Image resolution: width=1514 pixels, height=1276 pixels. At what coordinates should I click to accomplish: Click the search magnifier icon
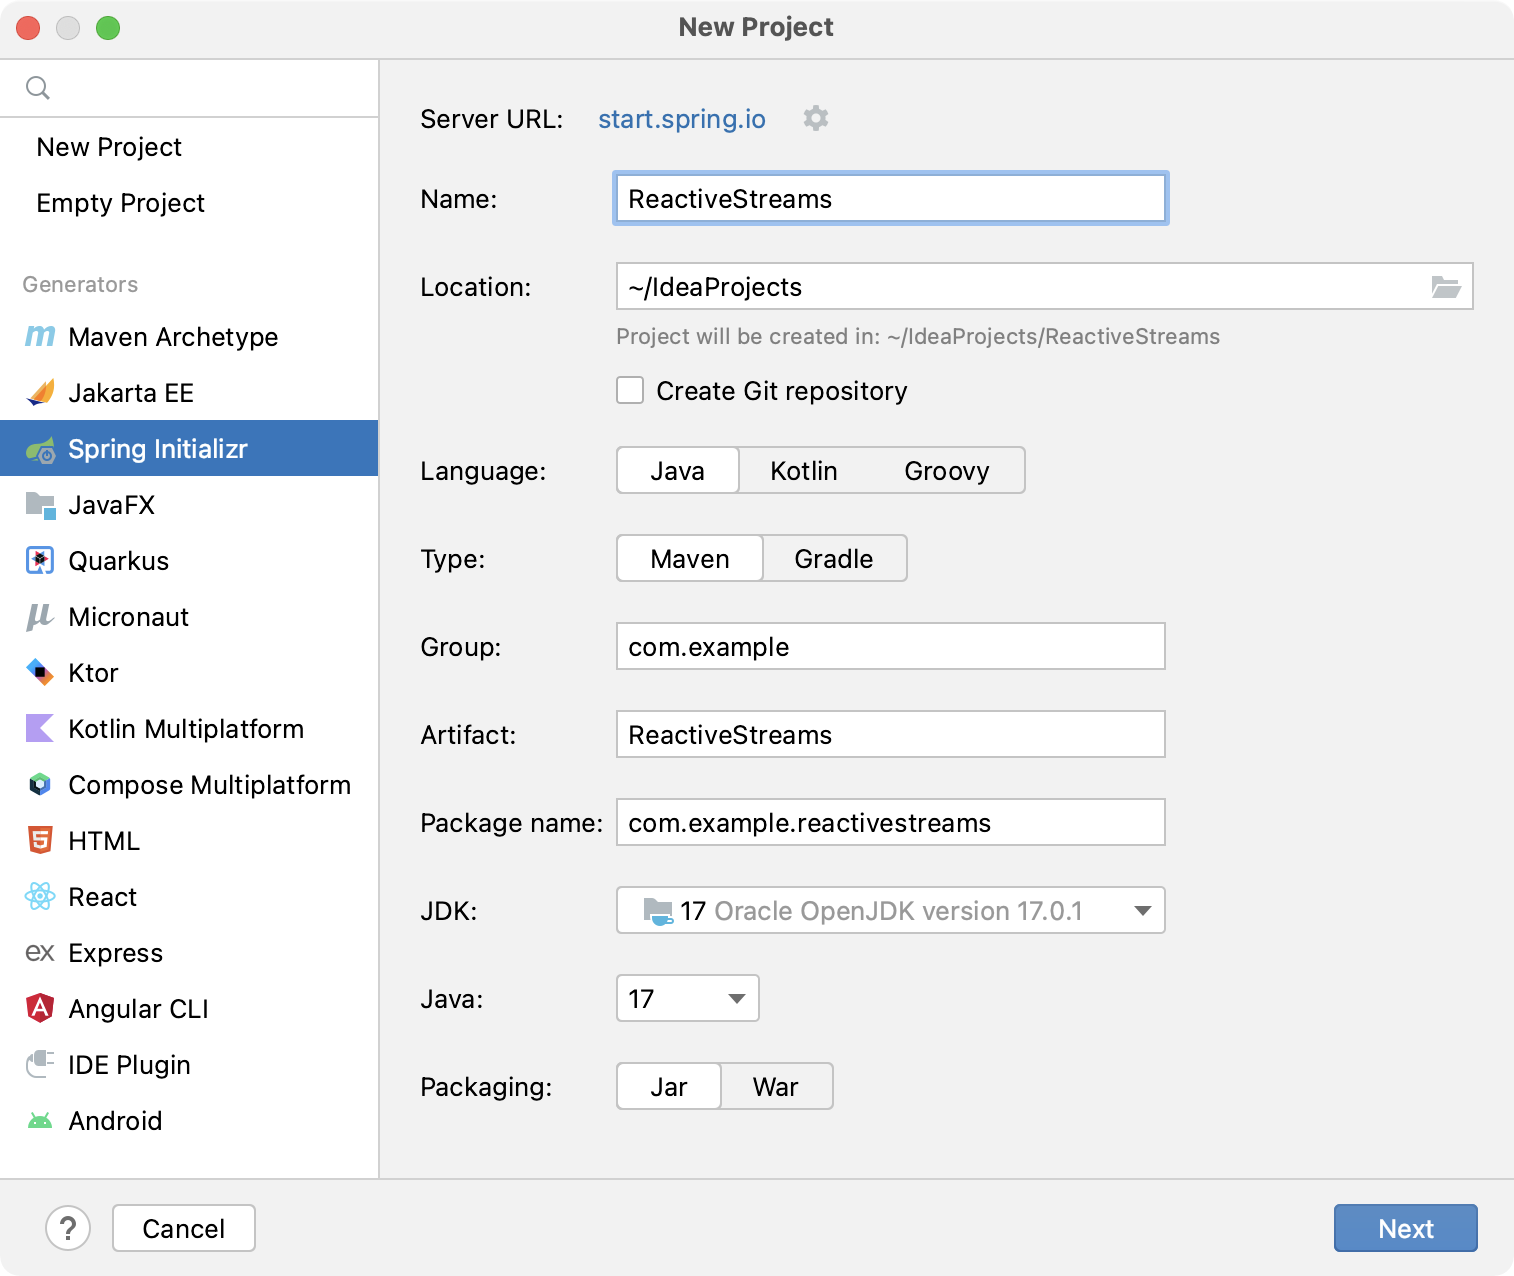pyautogui.click(x=38, y=88)
